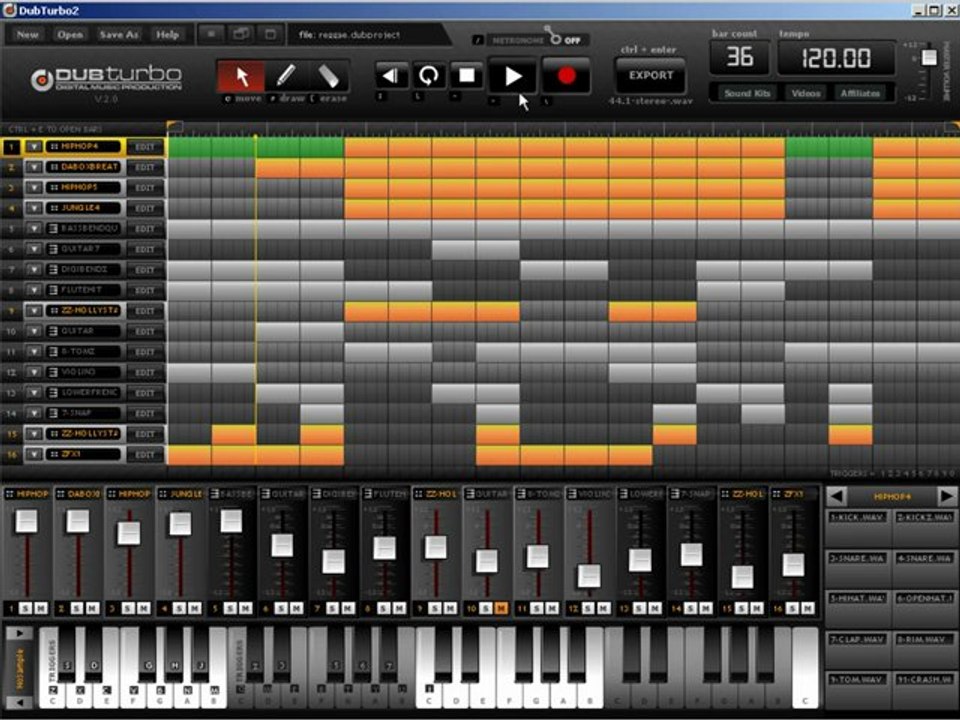Trigger the 11-CRASH sample pad
Screen dimensions: 960x720
(924, 689)
